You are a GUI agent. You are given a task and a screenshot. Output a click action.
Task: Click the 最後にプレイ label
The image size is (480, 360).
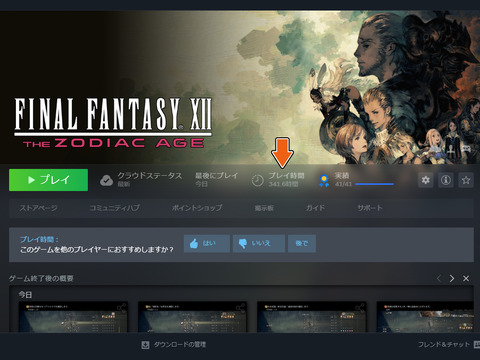(217, 176)
